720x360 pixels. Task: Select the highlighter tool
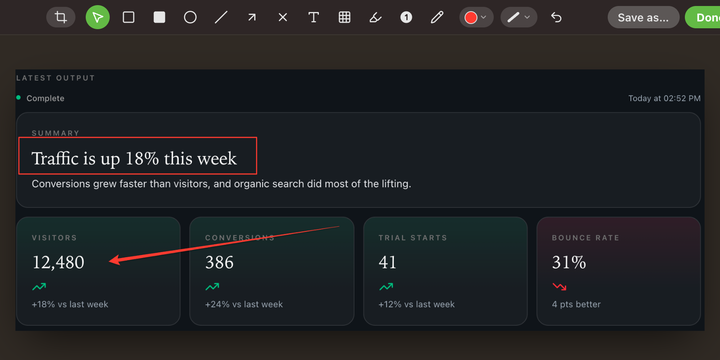coord(375,17)
